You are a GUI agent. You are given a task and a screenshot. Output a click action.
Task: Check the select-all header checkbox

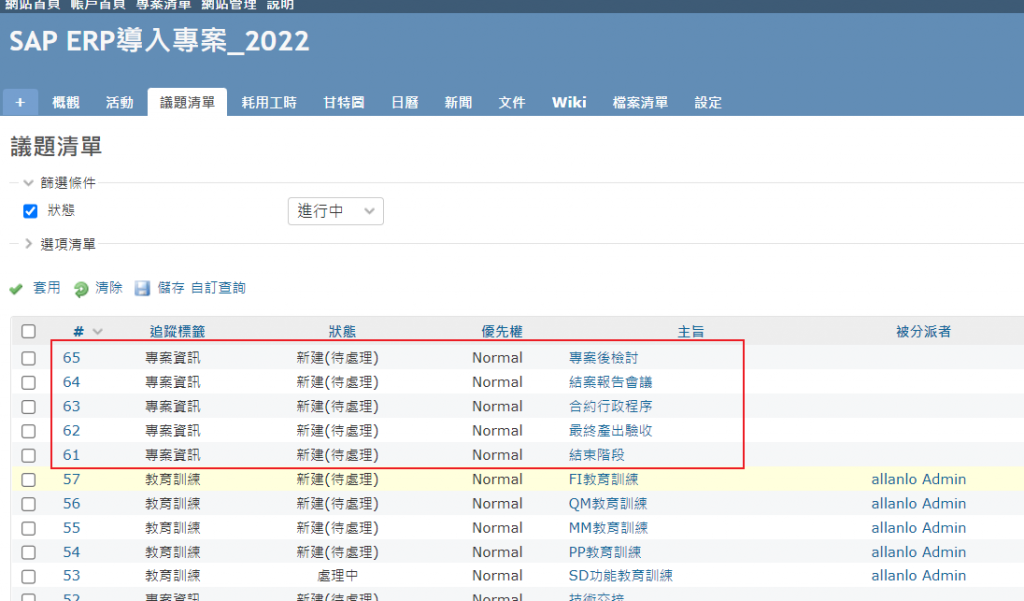[x=28, y=331]
